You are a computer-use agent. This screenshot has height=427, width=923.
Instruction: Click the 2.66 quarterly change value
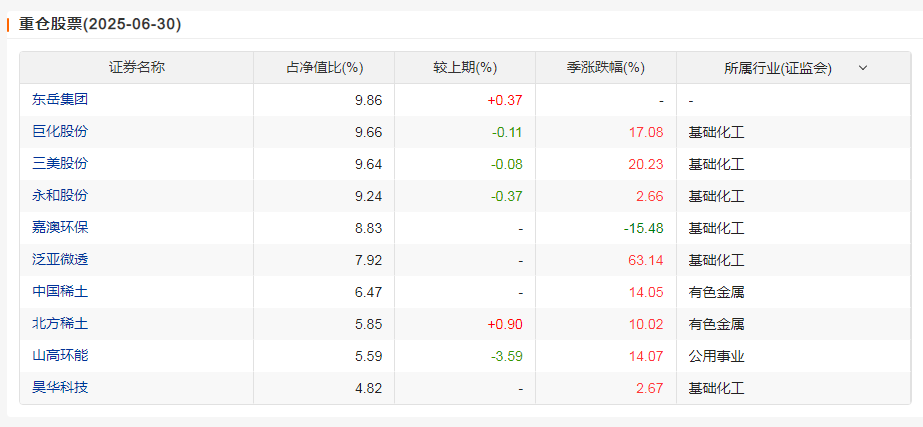649,197
